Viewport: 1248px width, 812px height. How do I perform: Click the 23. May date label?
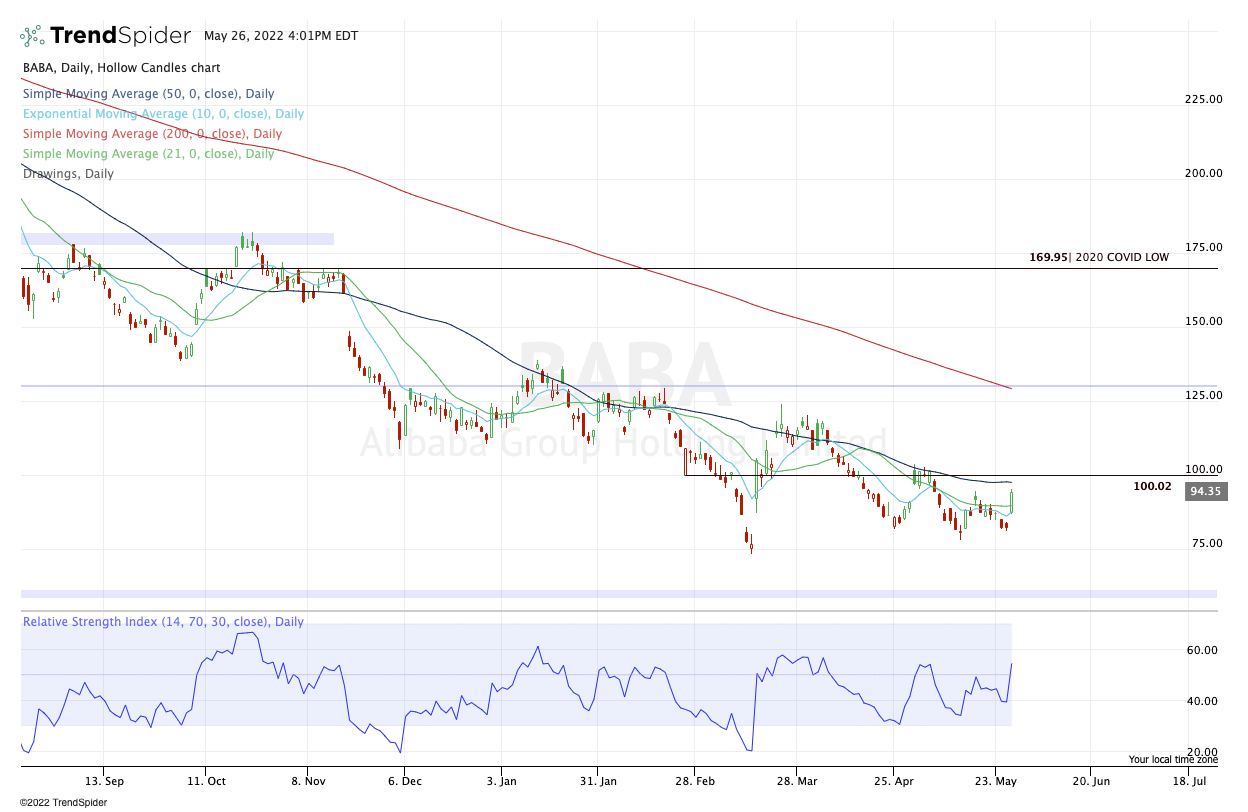(996, 780)
